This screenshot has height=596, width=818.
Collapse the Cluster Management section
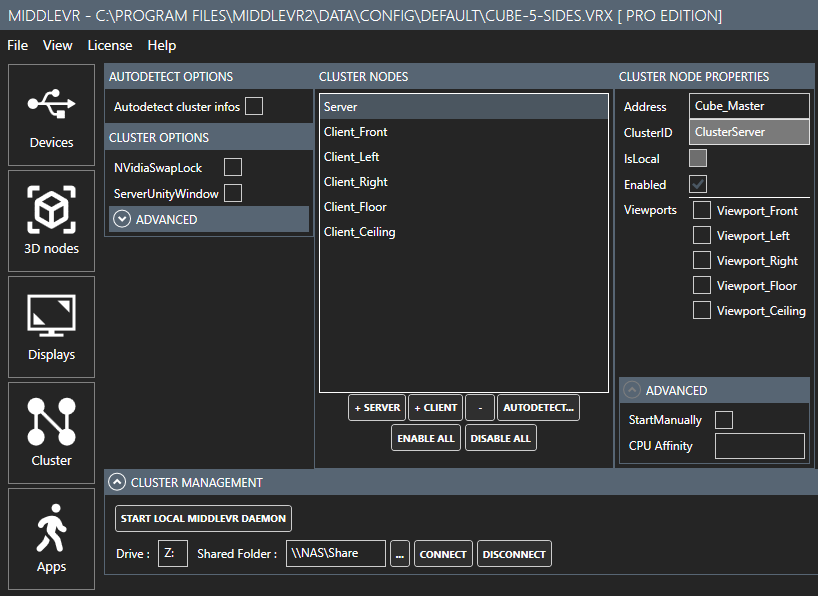[118, 482]
